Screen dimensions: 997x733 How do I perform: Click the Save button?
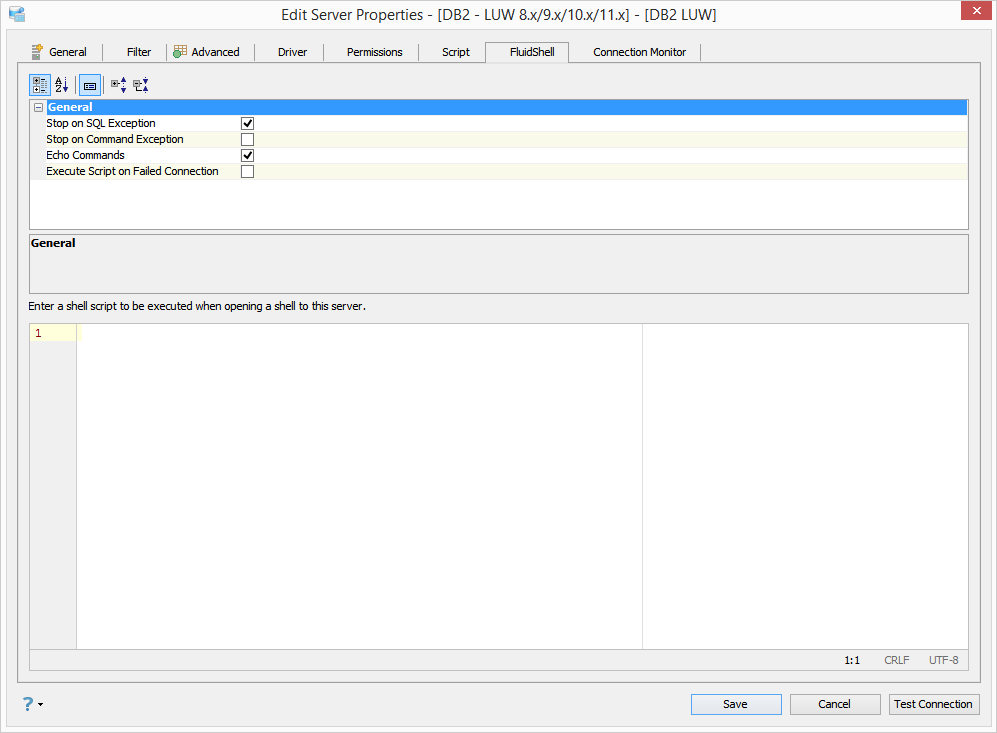(x=736, y=704)
